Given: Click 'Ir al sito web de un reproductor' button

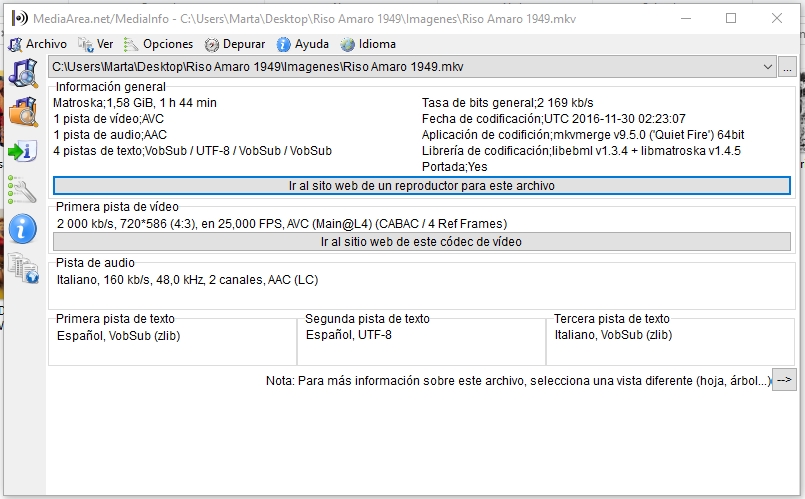Looking at the screenshot, I should pyautogui.click(x=421, y=186).
